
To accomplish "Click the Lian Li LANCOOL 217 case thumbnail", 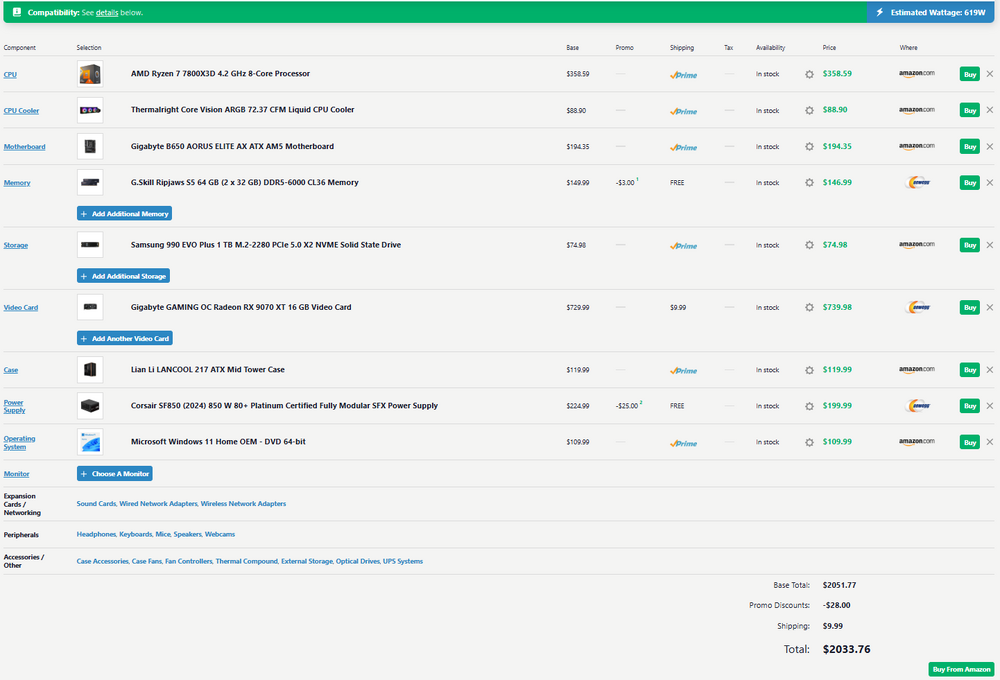I will click(x=90, y=370).
